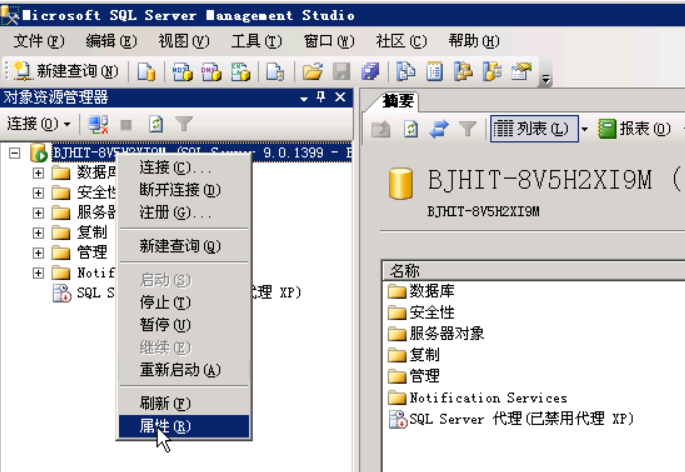Click the 报表(O) report button

pyautogui.click(x=634, y=129)
